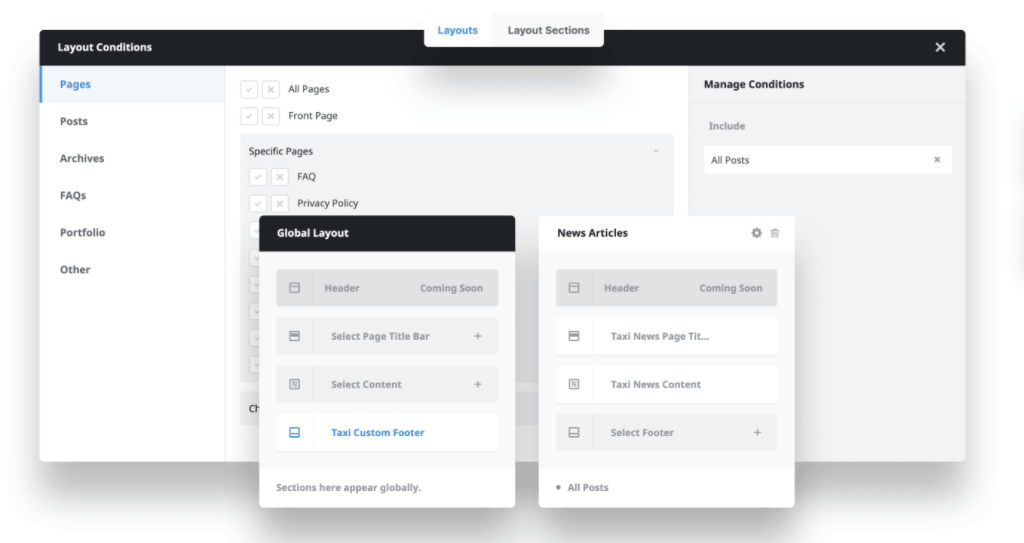Open the Taxi Custom Footer section
Screen dimensions: 1024x543
tap(387, 433)
